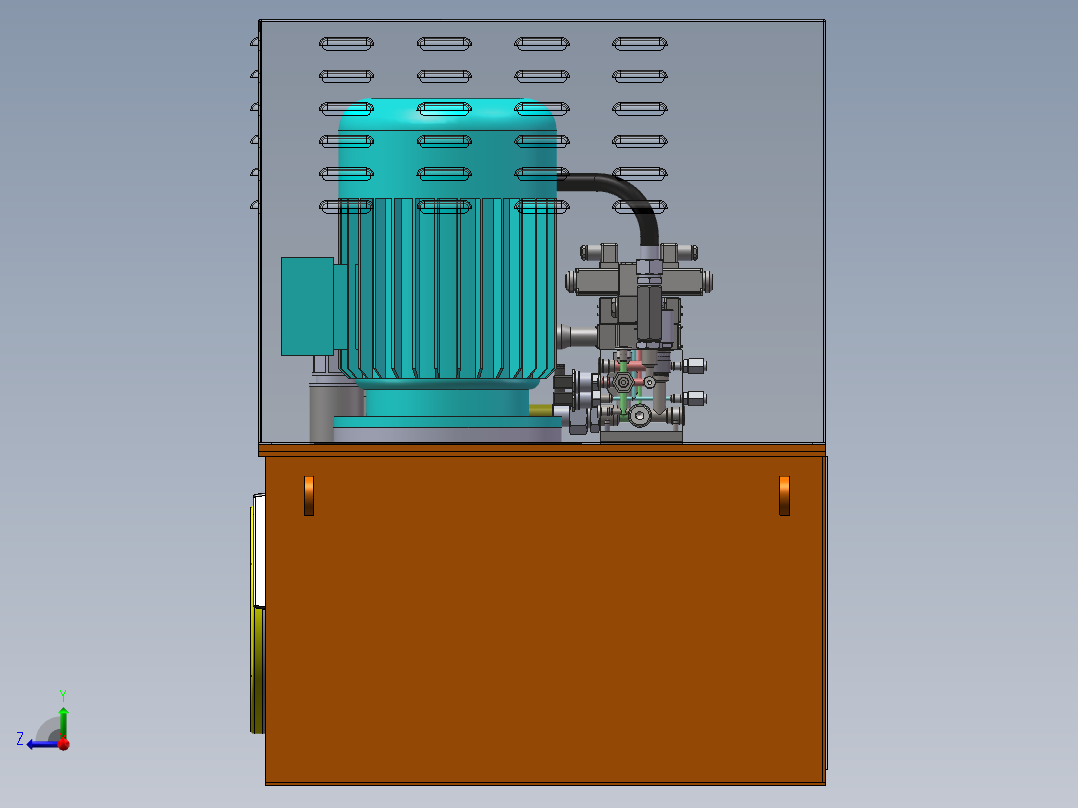1078x808 pixels.
Task: Select the right lifting slot on the tank
Action: coord(784,495)
